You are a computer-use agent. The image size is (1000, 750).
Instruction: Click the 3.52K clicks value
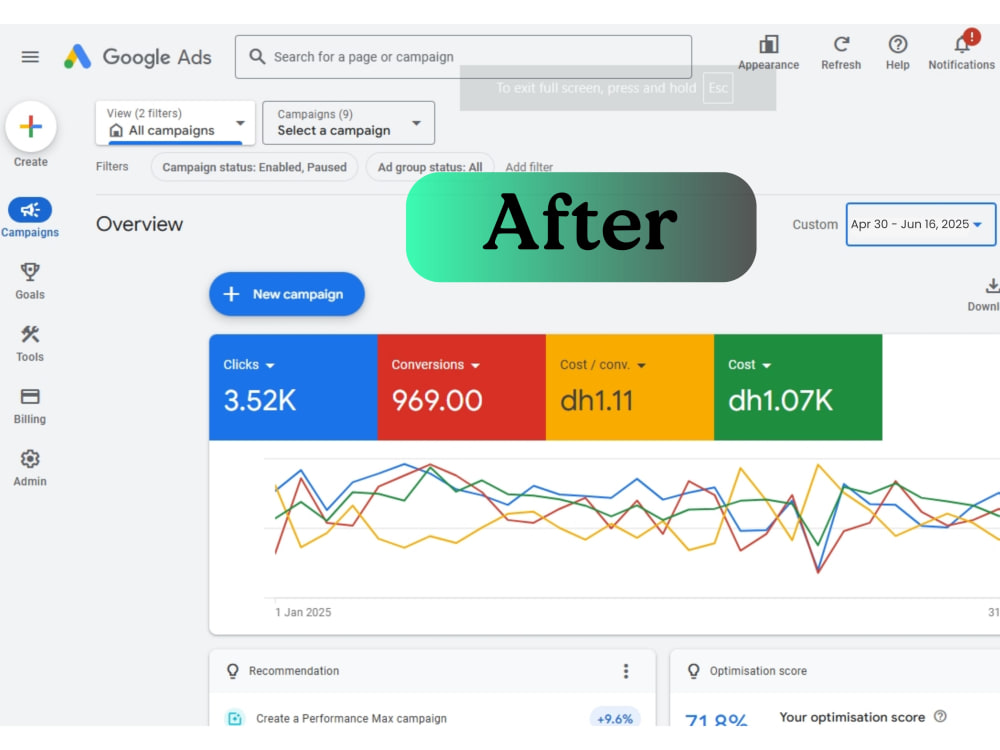coord(260,401)
